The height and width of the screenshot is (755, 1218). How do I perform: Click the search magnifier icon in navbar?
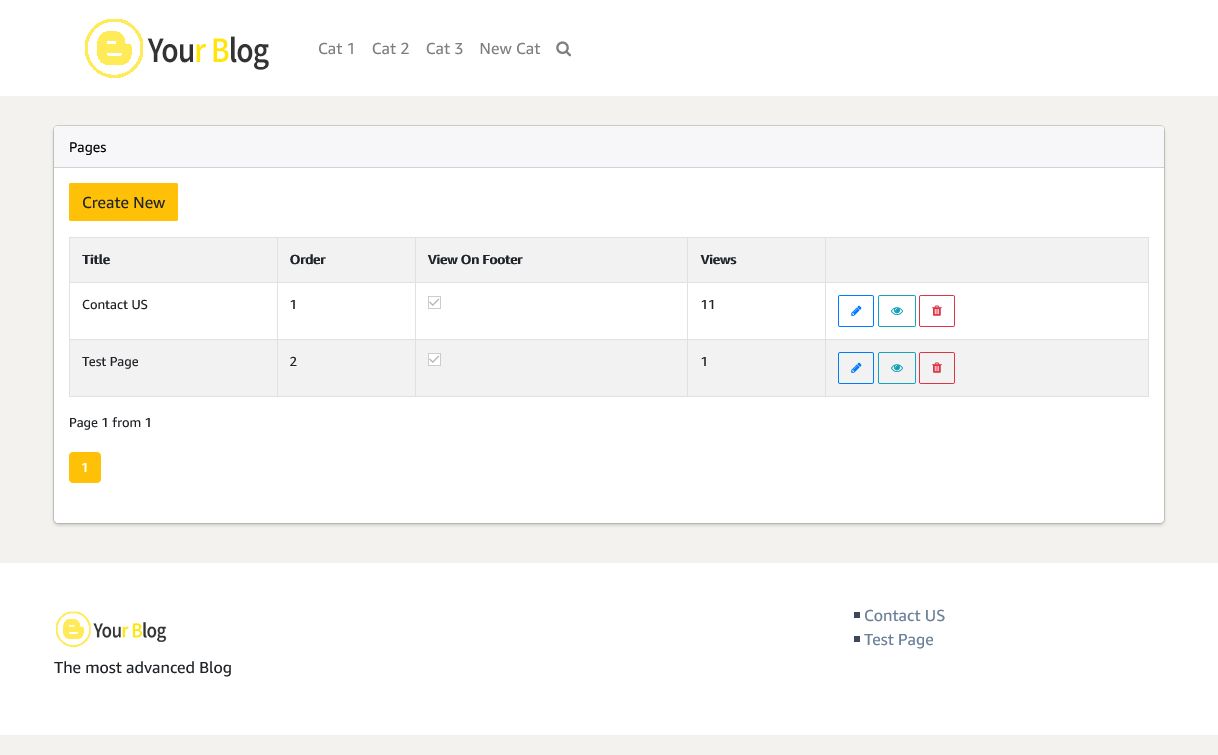click(564, 49)
